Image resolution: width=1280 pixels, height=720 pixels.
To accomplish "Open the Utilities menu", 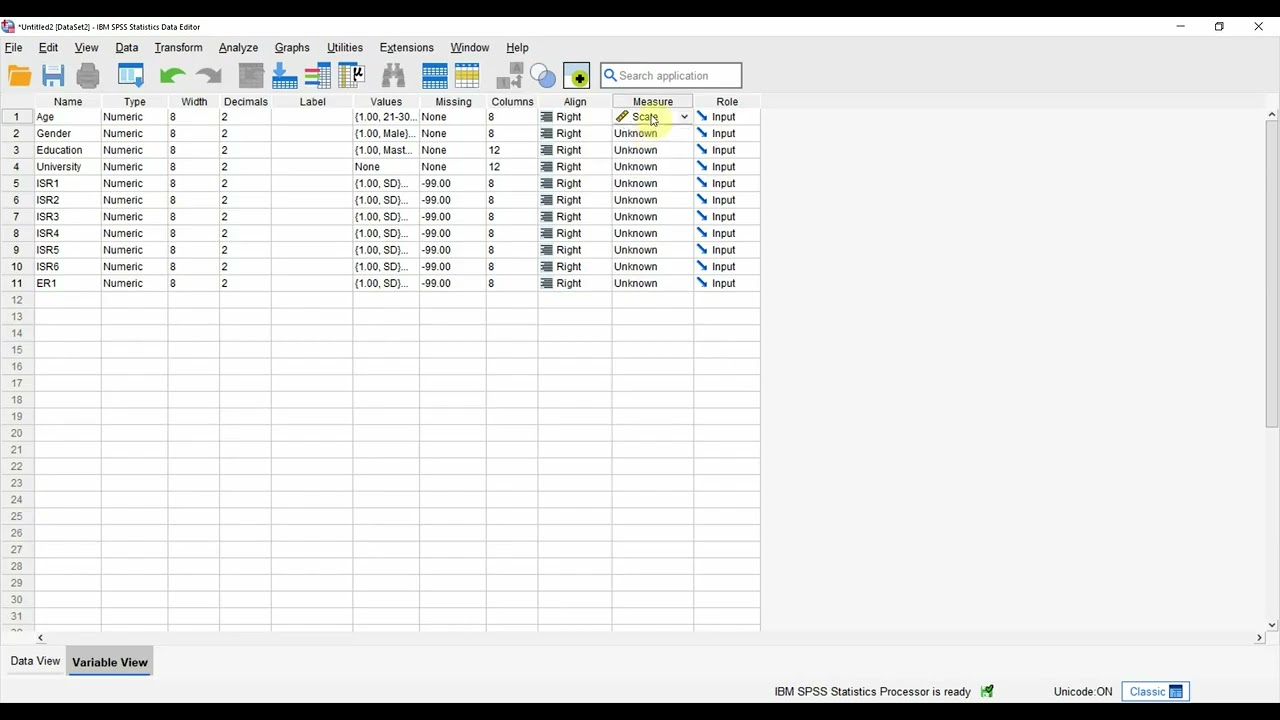I will coord(345,48).
